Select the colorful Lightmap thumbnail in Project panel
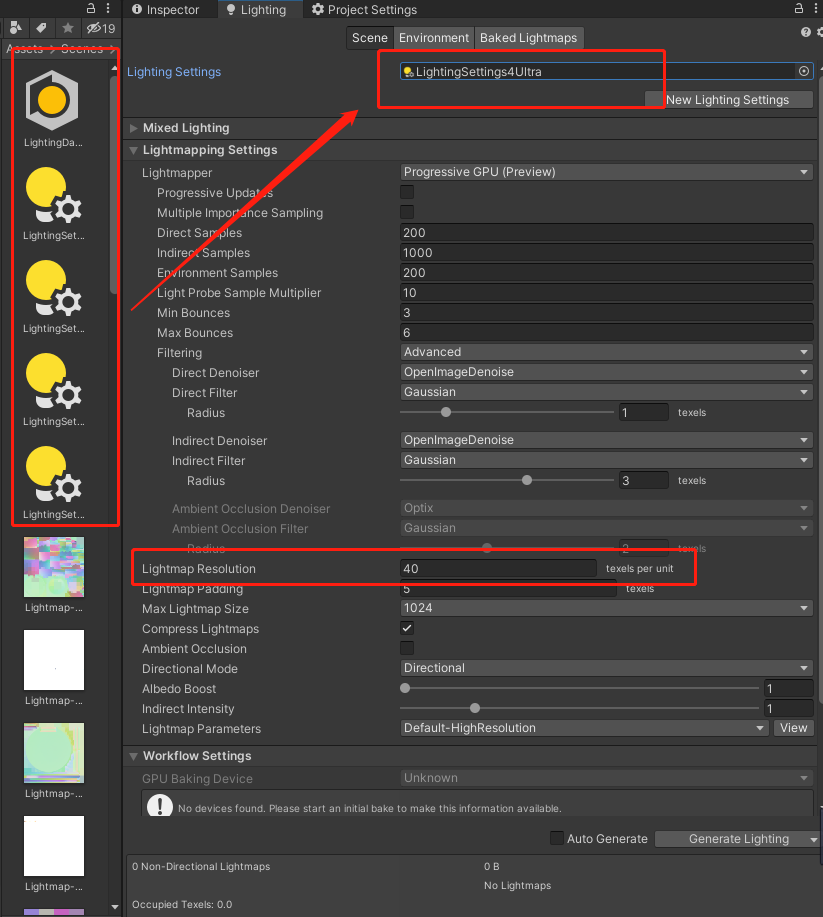 click(x=53, y=566)
